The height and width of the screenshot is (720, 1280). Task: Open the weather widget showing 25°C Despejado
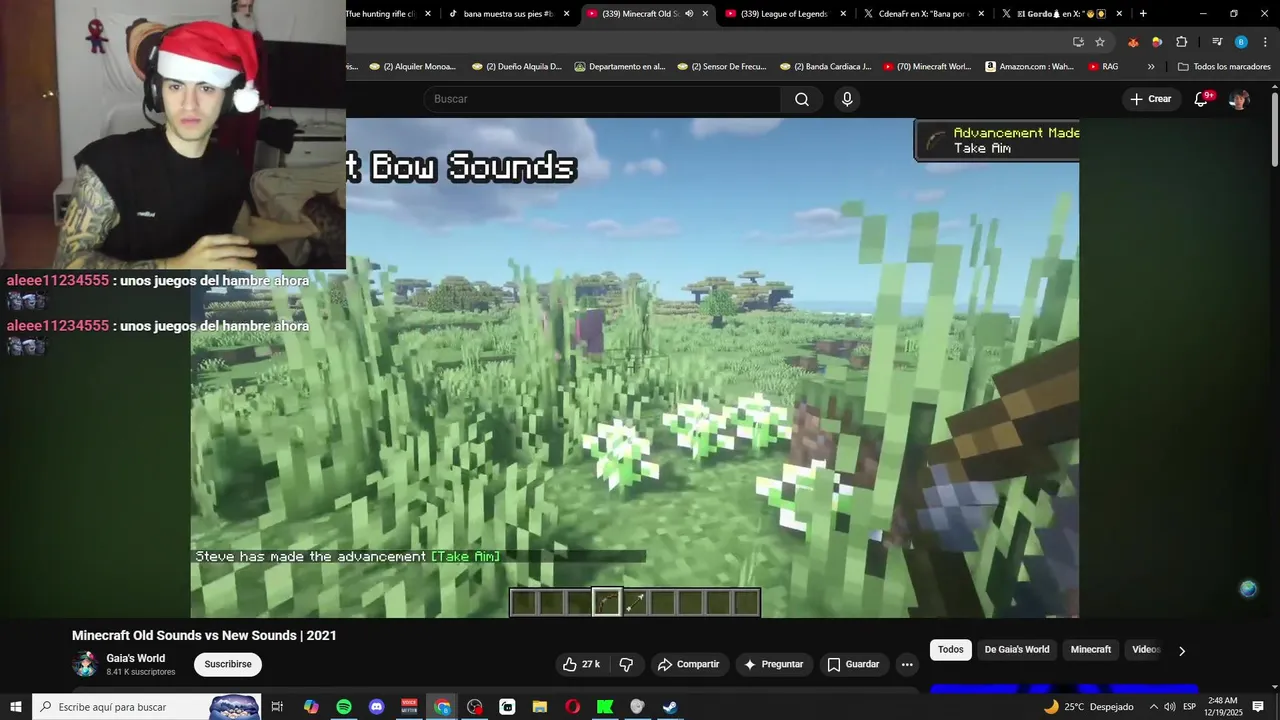(1088, 707)
